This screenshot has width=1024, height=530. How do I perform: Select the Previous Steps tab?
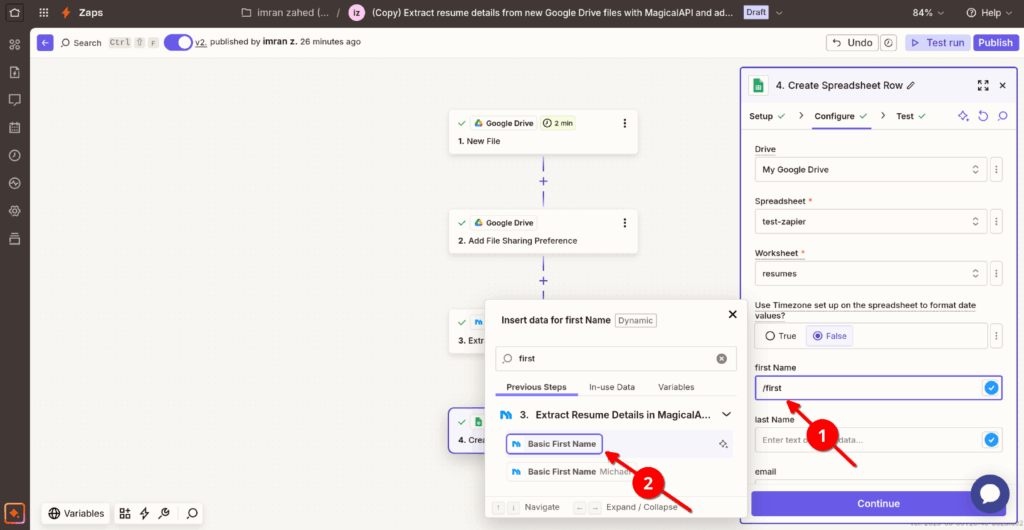click(x=536, y=387)
